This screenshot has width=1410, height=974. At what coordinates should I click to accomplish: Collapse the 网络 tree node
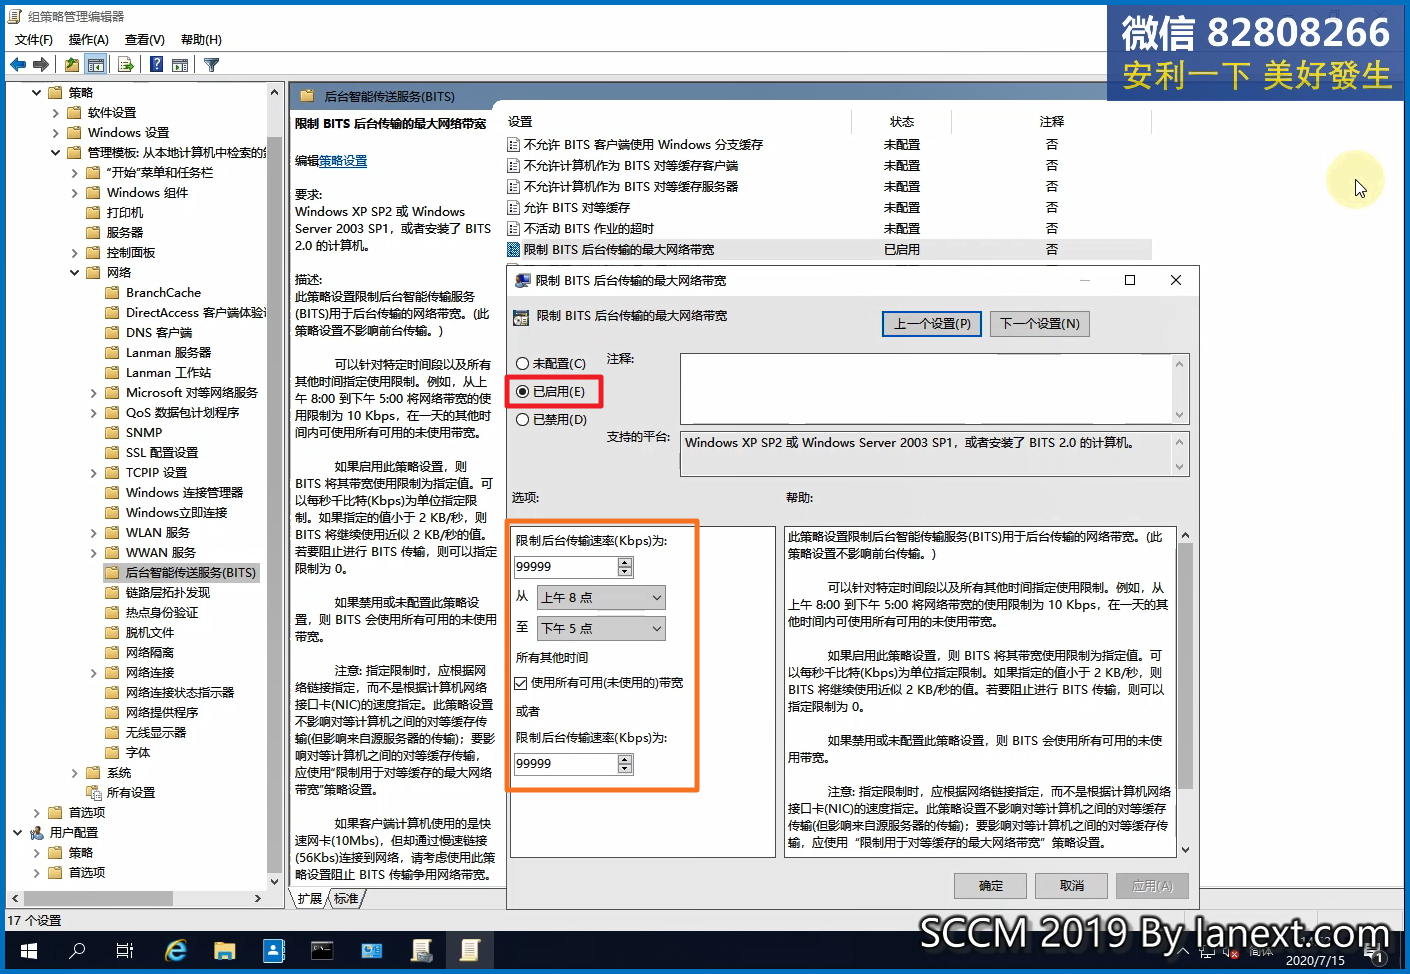pyautogui.click(x=75, y=272)
